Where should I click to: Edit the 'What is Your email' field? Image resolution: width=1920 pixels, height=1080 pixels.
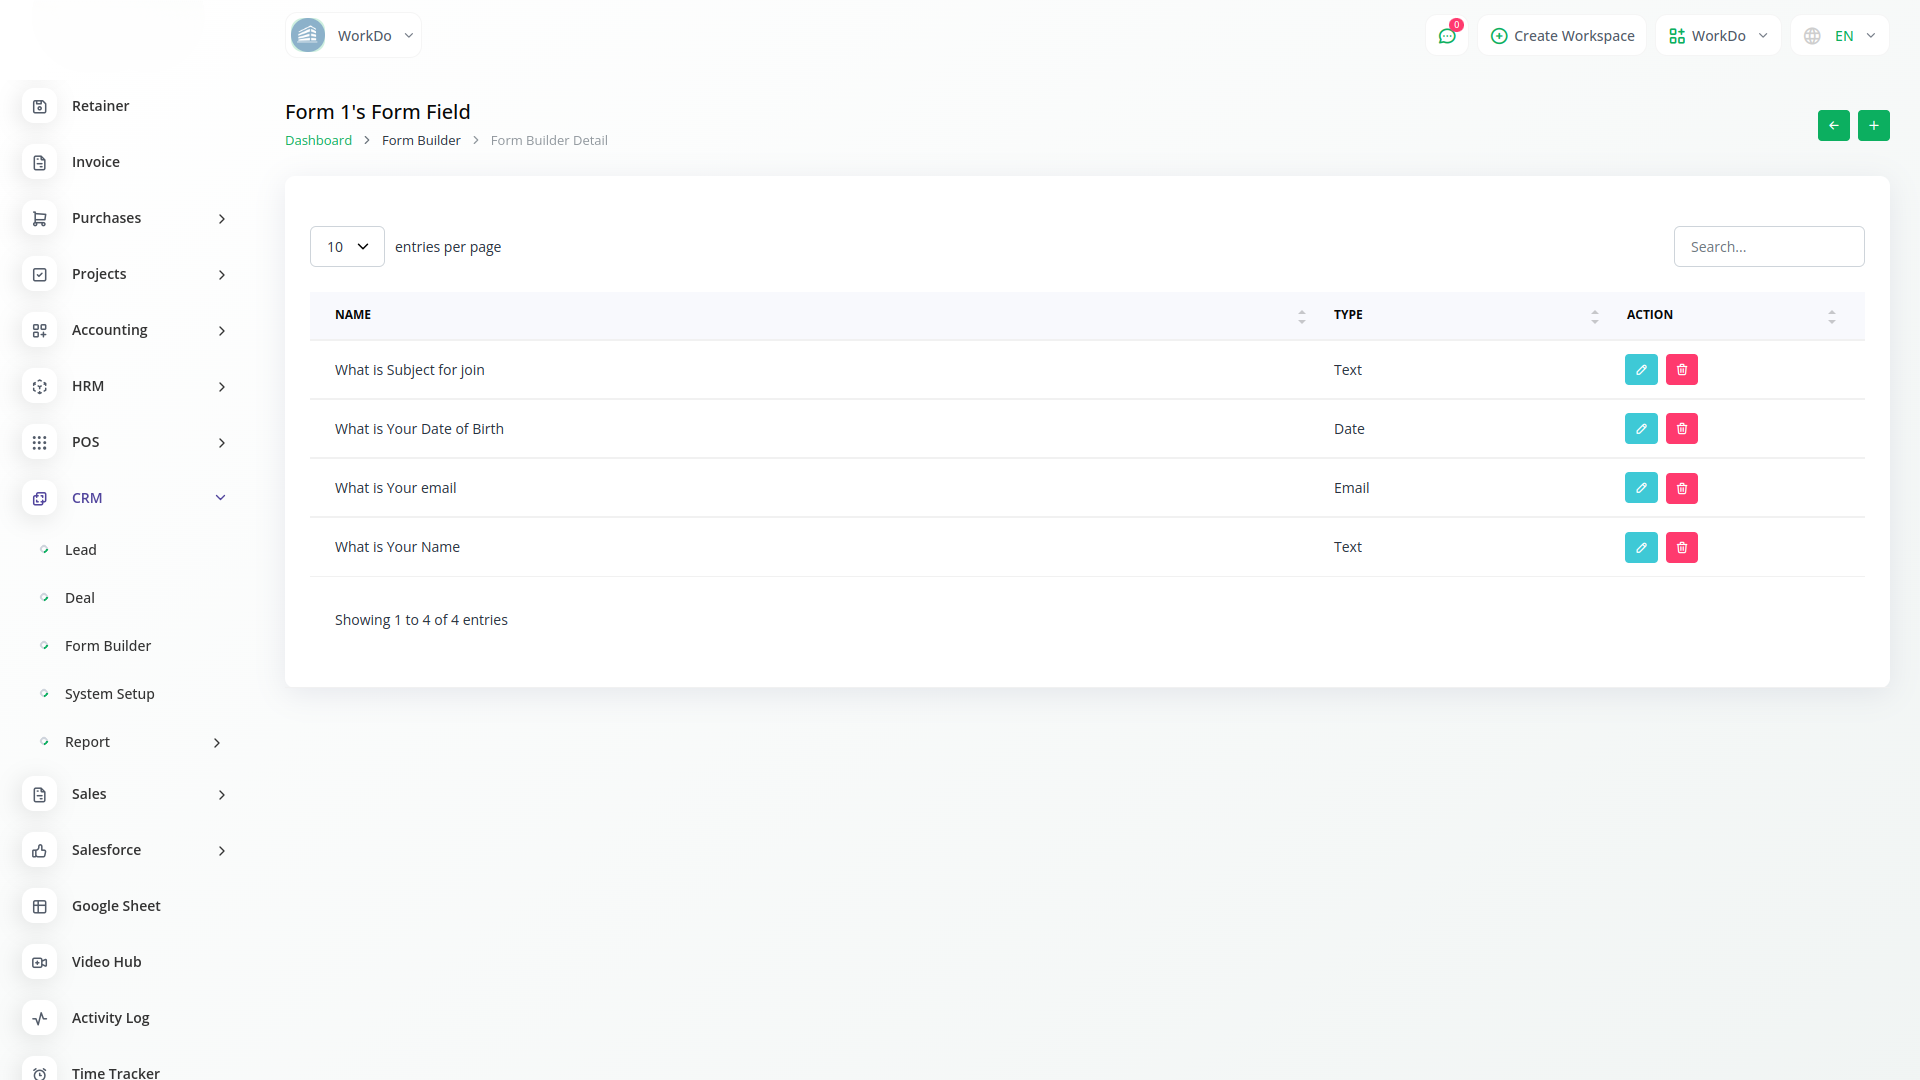coord(1641,488)
